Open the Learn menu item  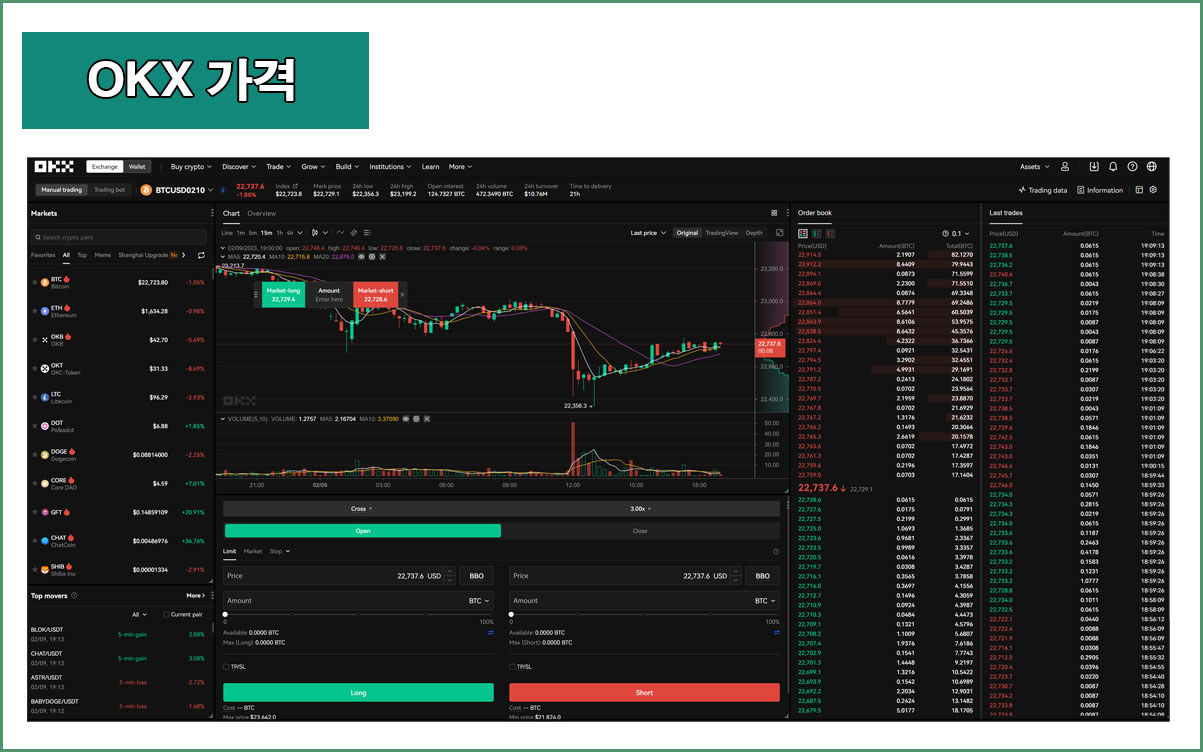tap(430, 167)
